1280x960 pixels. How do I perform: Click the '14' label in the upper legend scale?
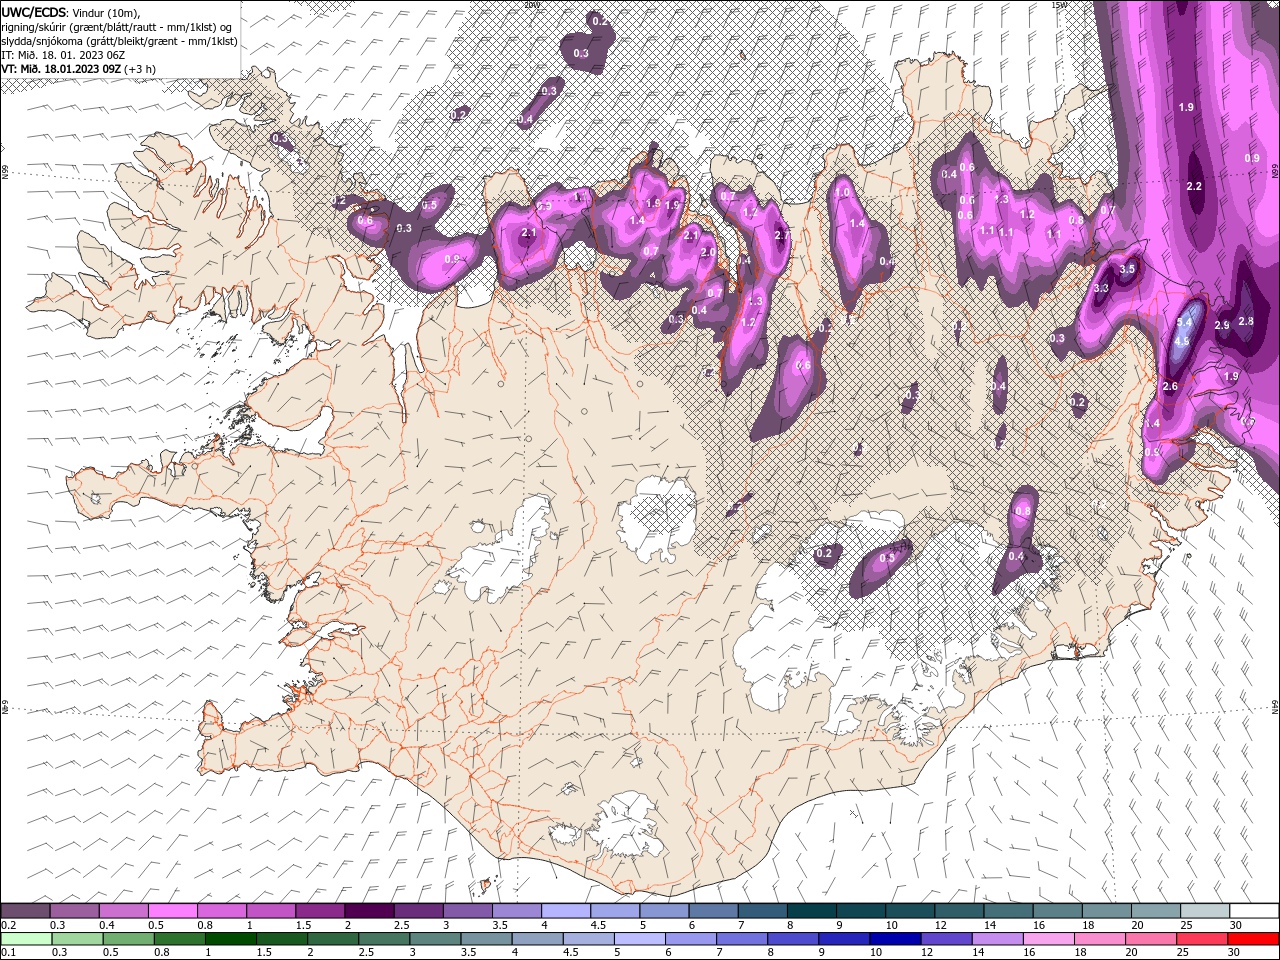coord(991,925)
